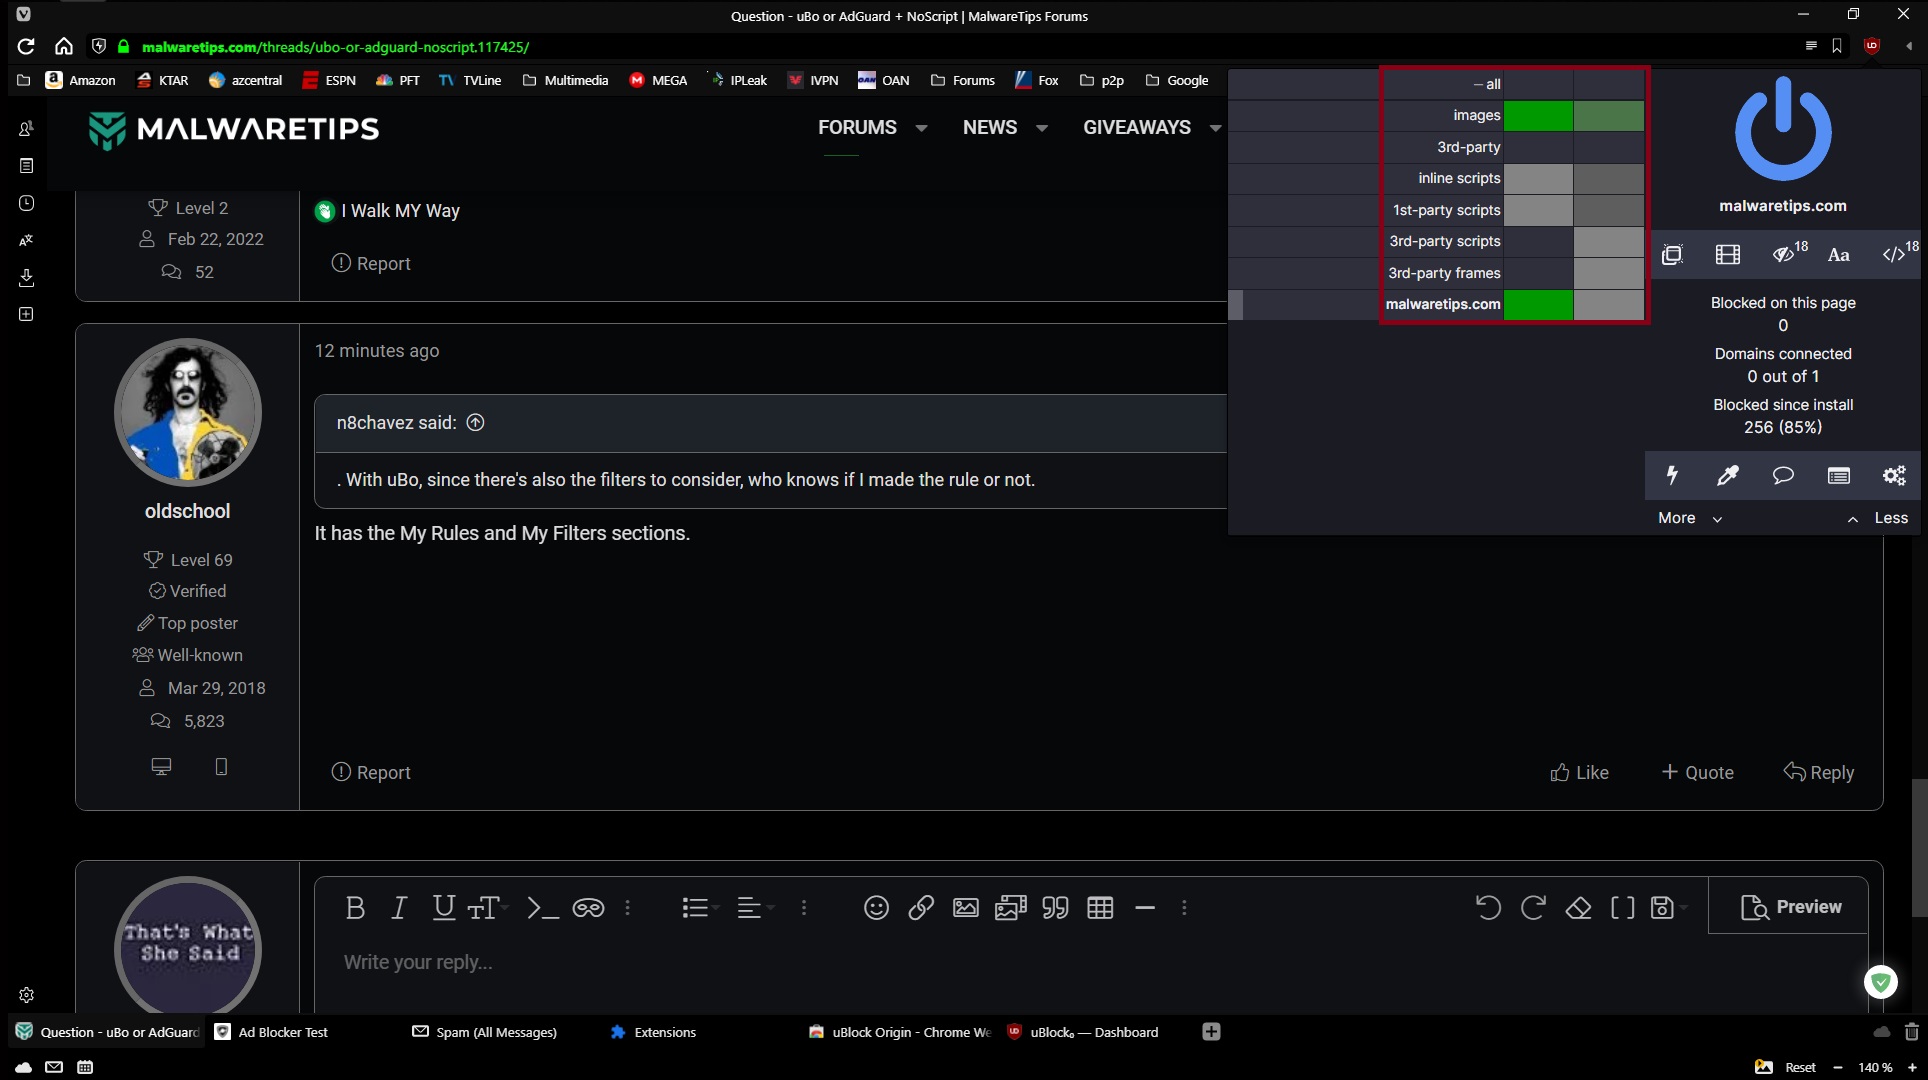Open the smiley emoji picker
This screenshot has width=1928, height=1080.
[876, 908]
